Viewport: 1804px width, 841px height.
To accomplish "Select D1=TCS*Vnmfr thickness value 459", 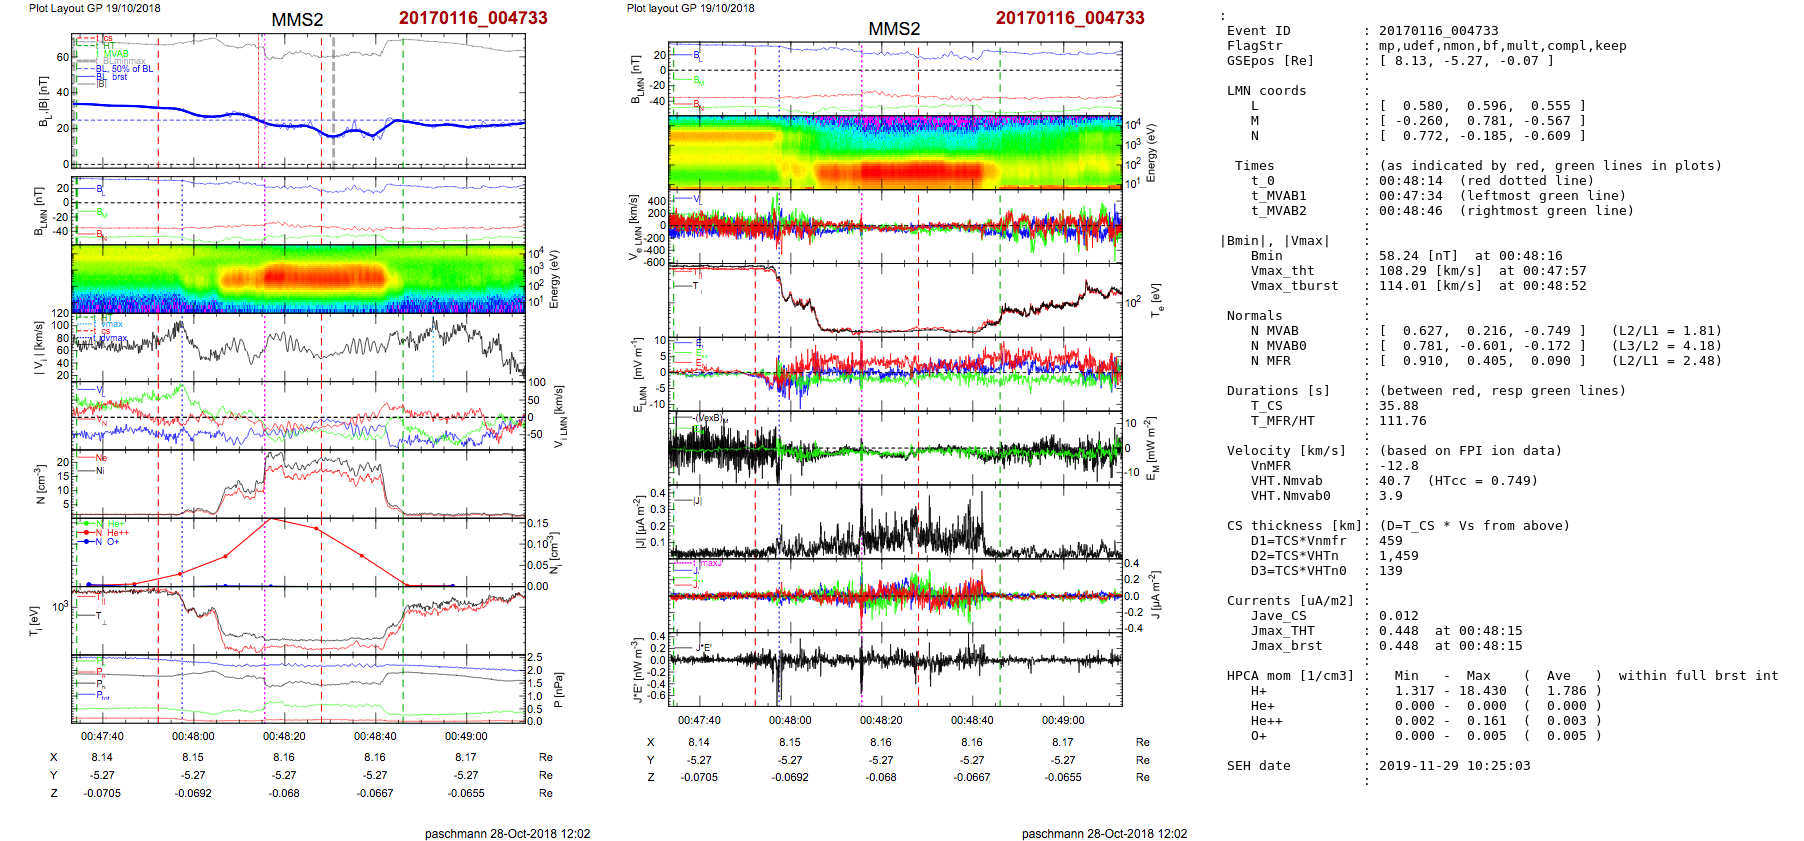I will (1391, 541).
